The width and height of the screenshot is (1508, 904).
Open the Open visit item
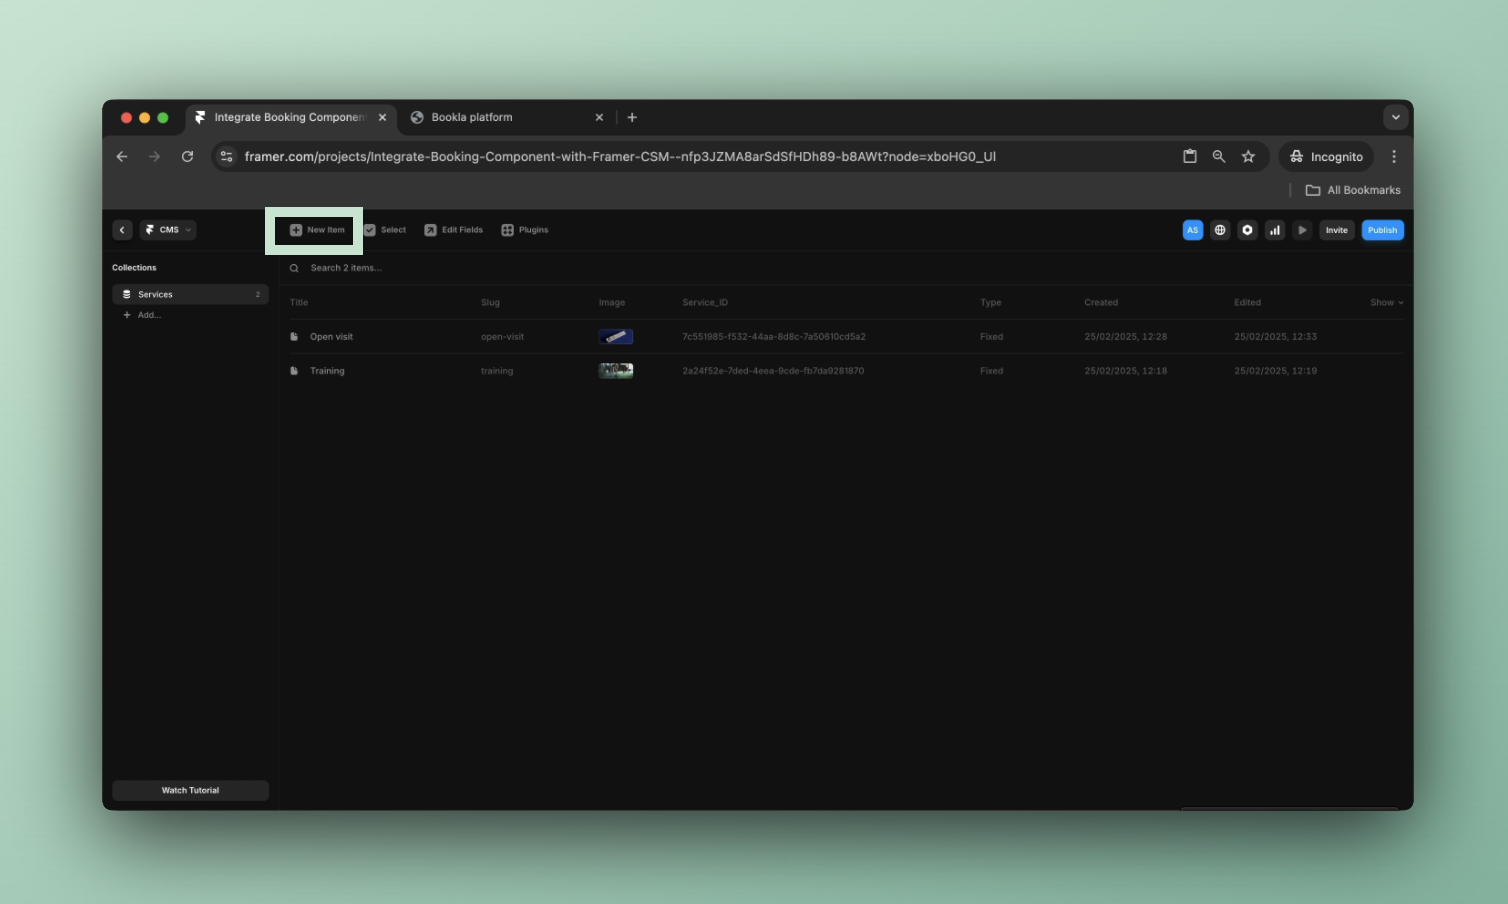click(331, 337)
